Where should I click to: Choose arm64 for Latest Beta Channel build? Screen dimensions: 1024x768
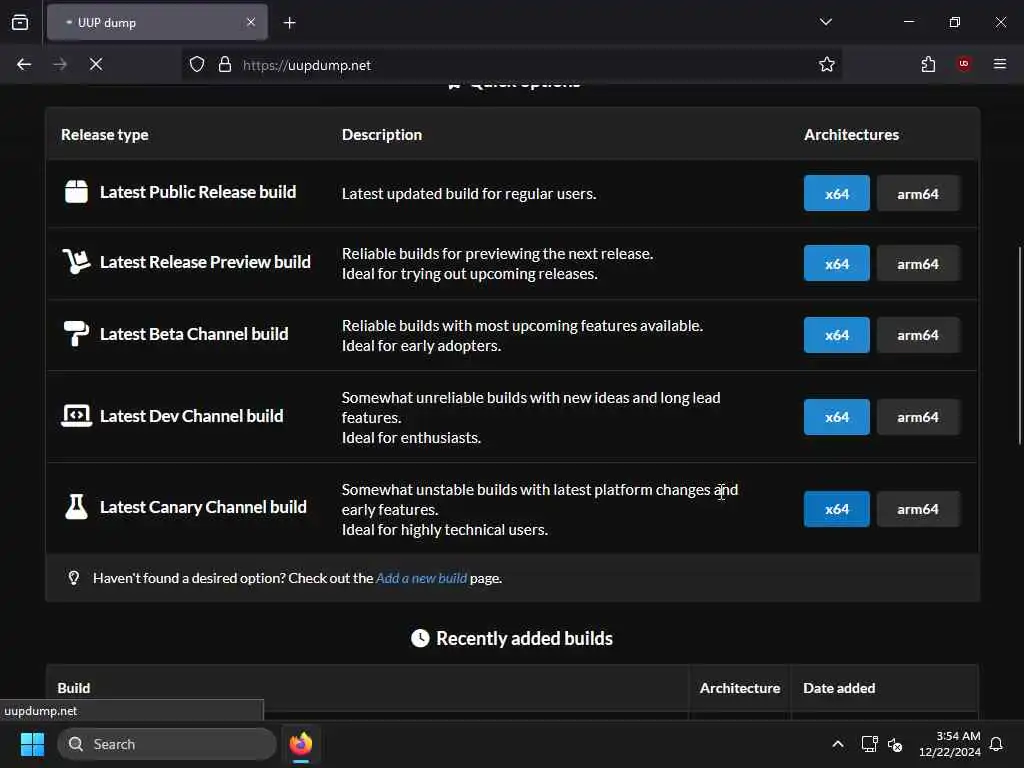[x=918, y=335]
